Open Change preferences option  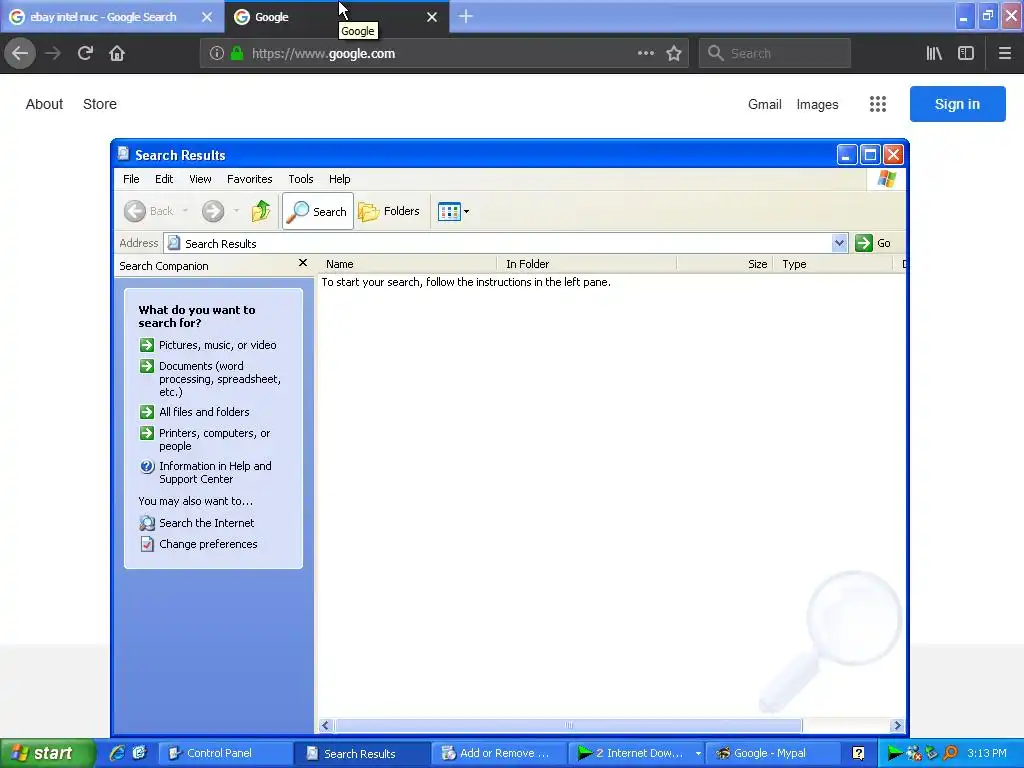point(208,544)
